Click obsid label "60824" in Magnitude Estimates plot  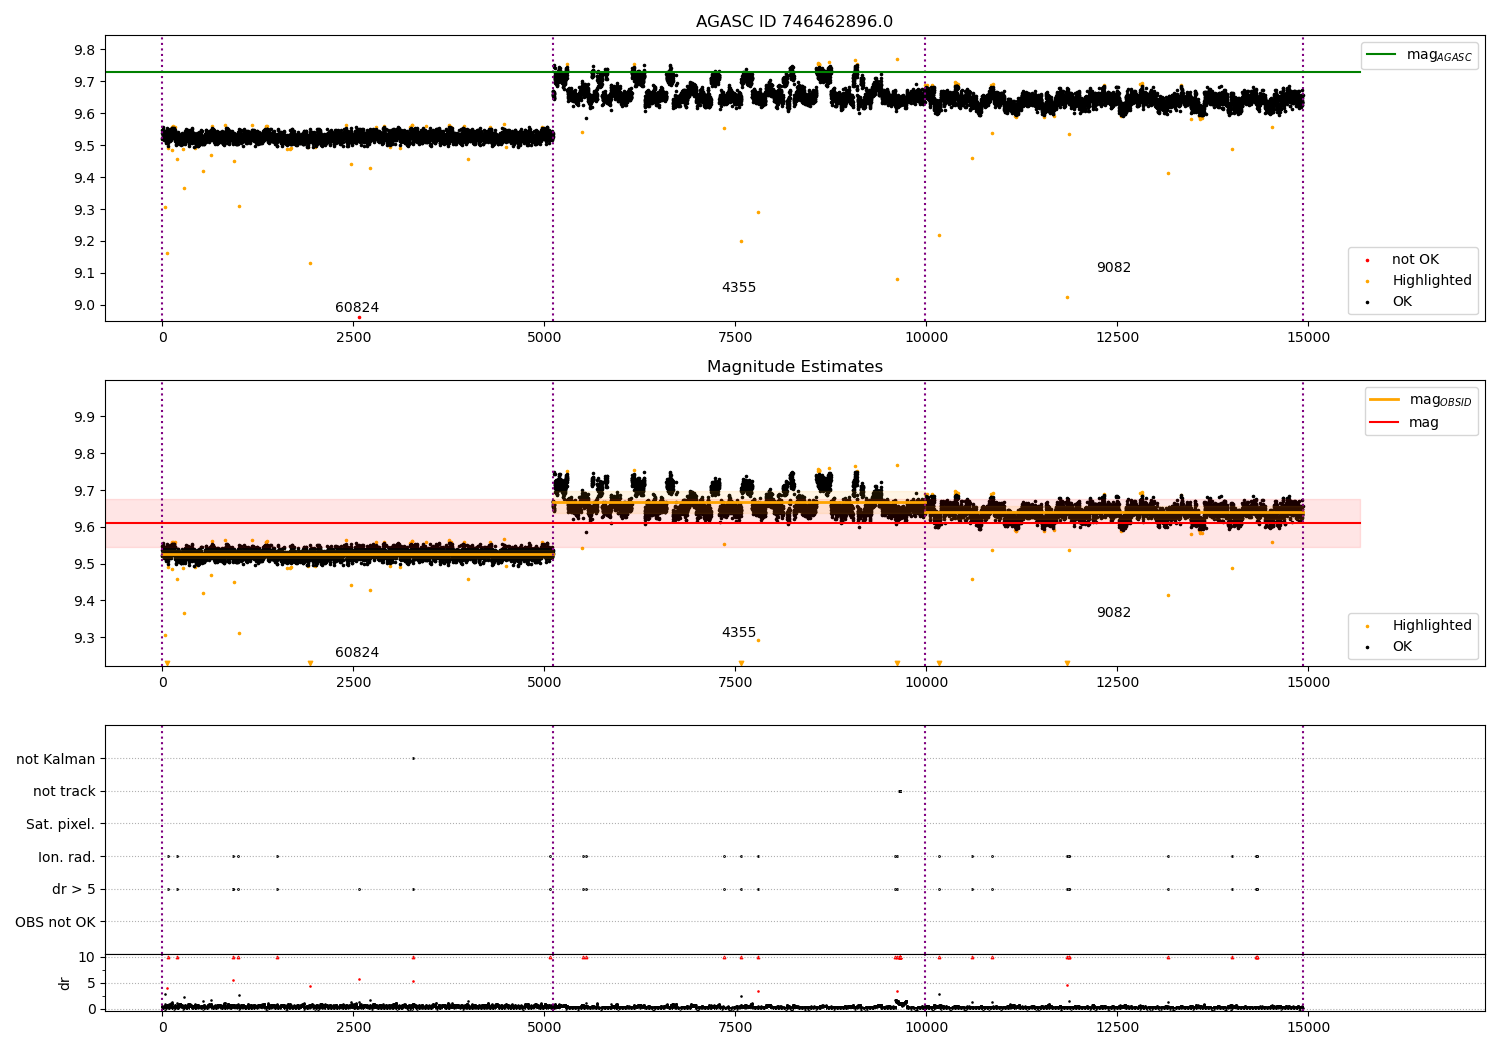(357, 653)
